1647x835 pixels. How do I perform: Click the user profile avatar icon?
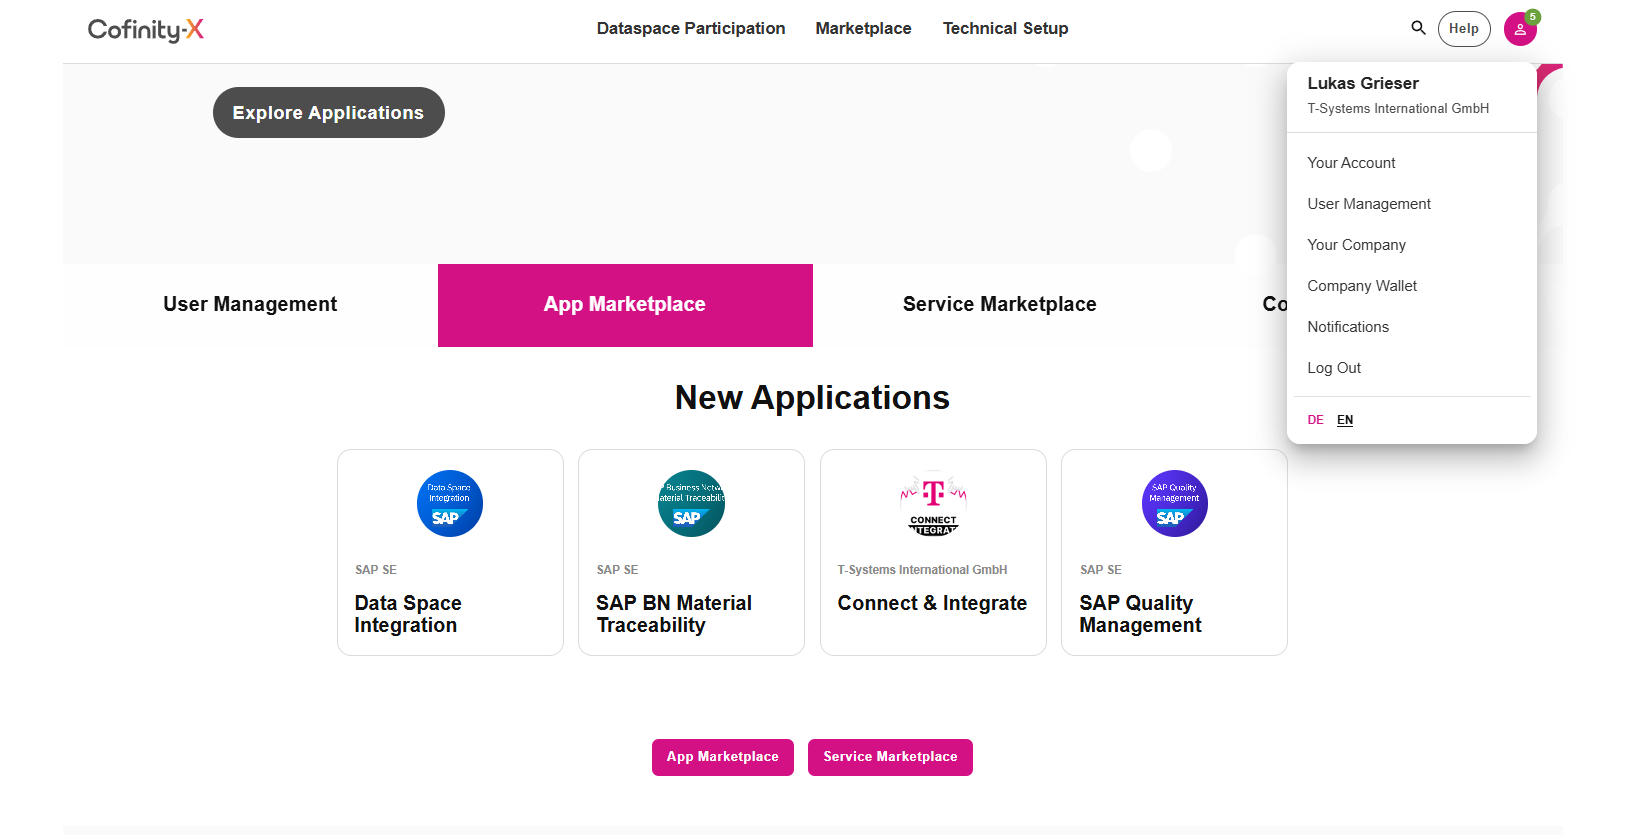pos(1520,29)
